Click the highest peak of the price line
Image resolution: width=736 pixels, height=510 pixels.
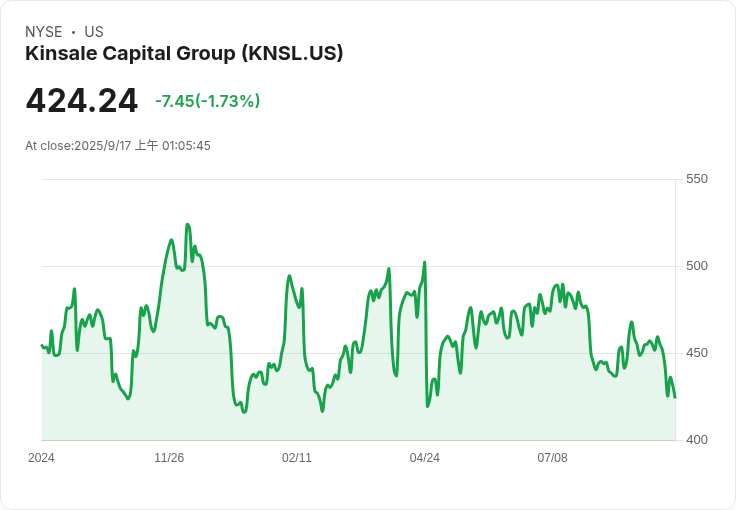click(x=188, y=224)
